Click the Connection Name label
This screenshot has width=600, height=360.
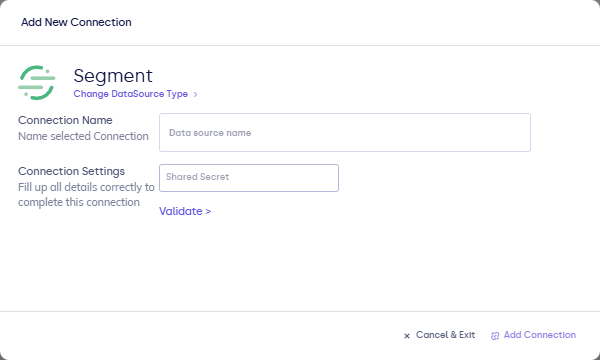point(65,120)
